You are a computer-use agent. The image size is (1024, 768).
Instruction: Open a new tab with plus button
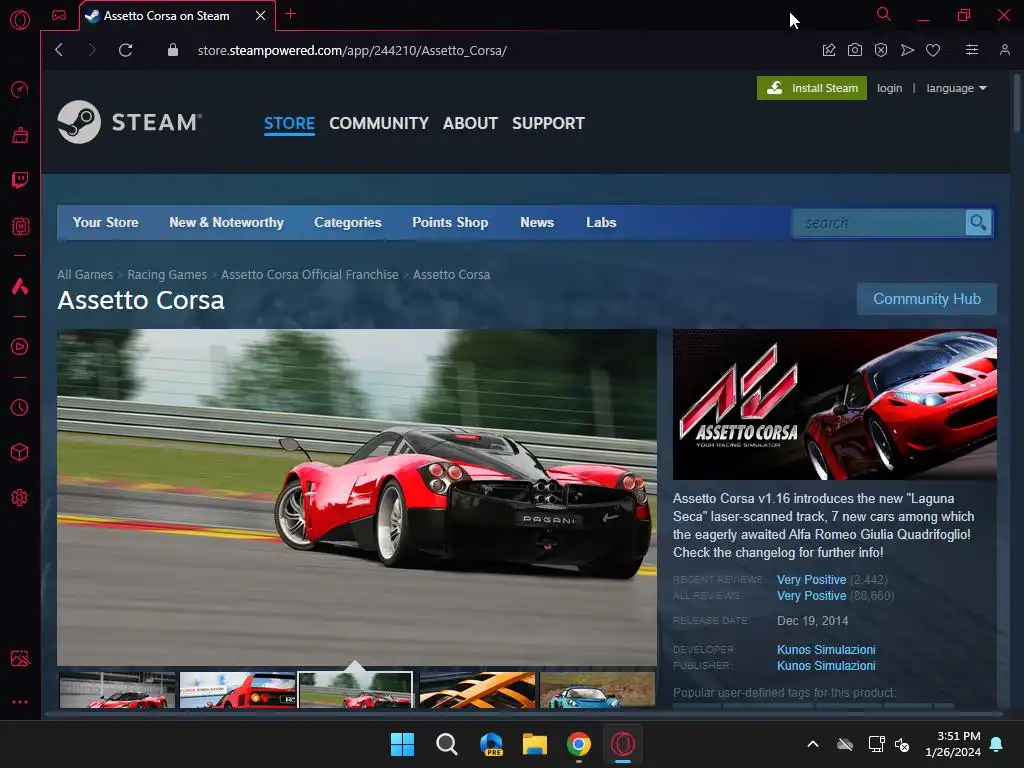click(x=291, y=14)
